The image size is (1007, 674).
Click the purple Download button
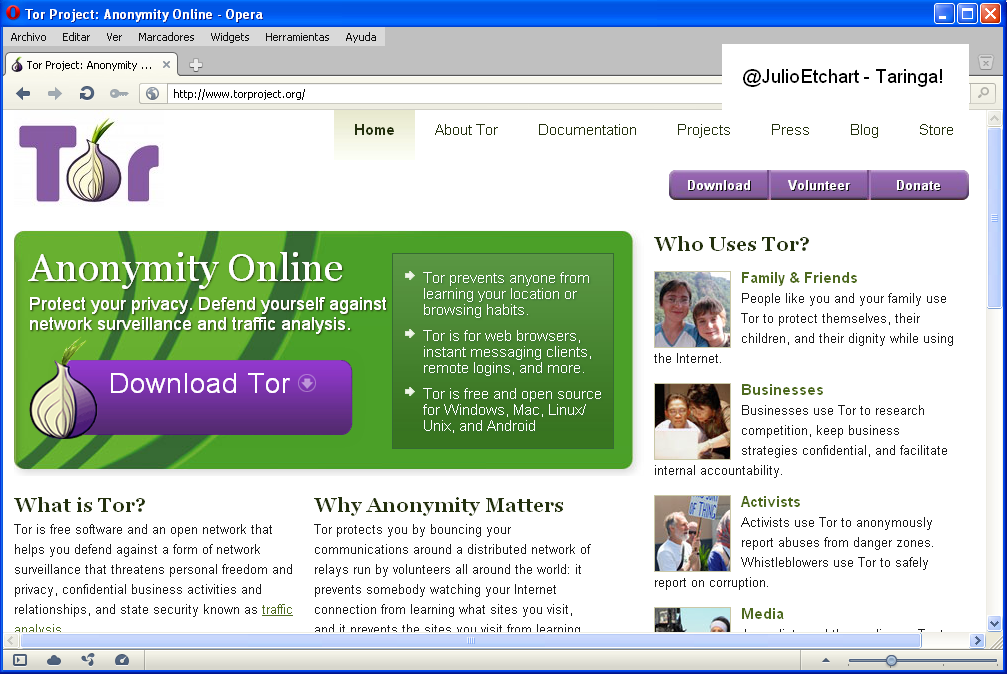click(x=719, y=185)
